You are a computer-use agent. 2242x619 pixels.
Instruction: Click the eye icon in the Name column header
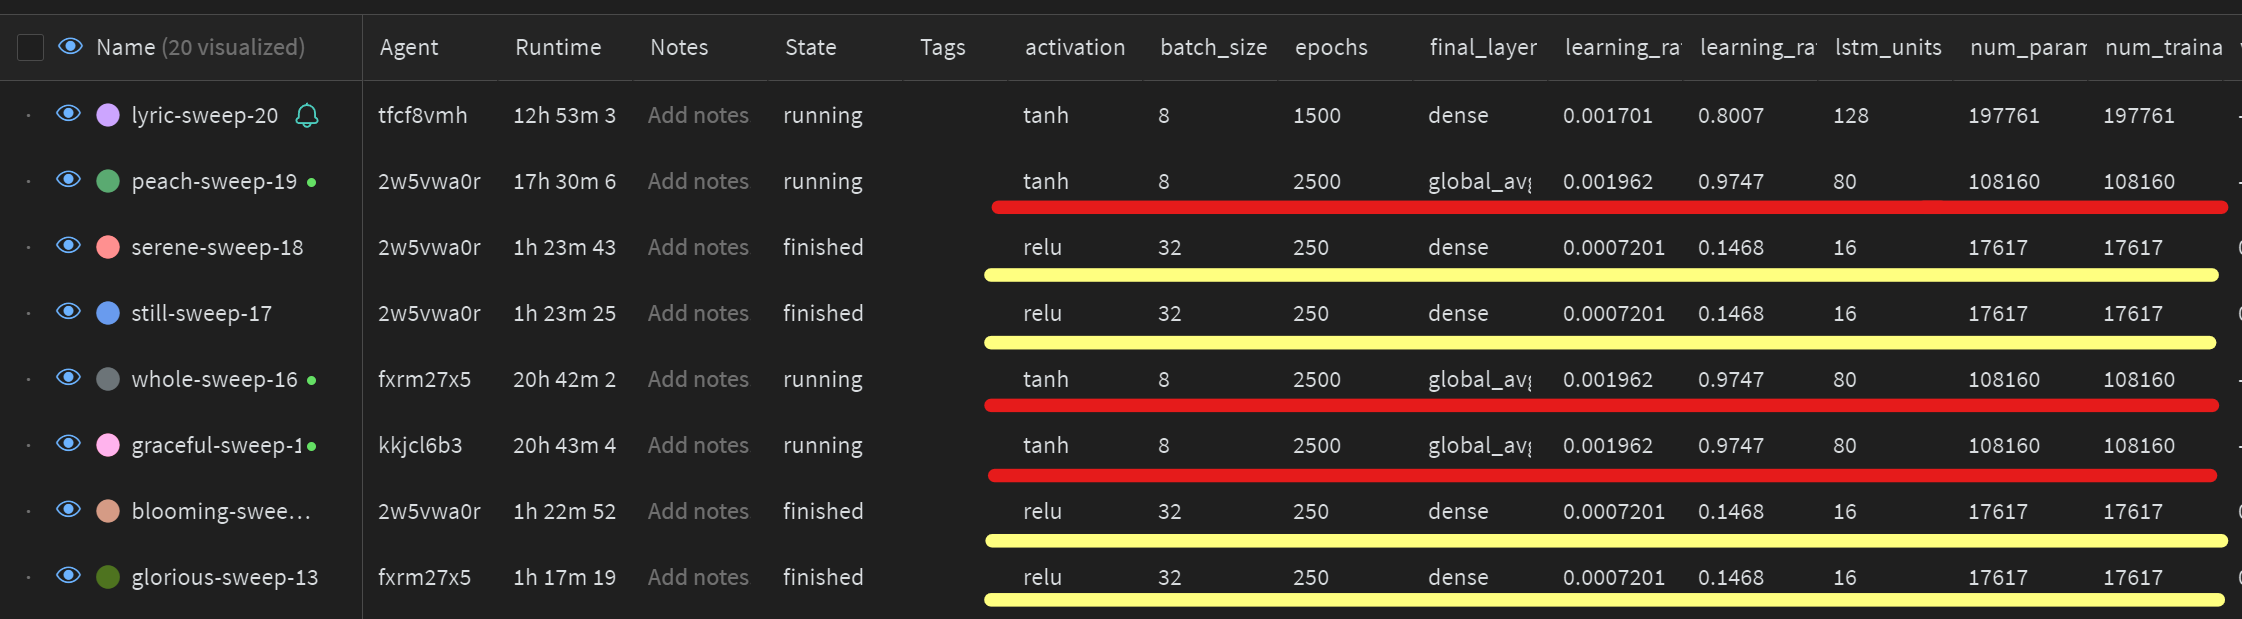coord(68,46)
